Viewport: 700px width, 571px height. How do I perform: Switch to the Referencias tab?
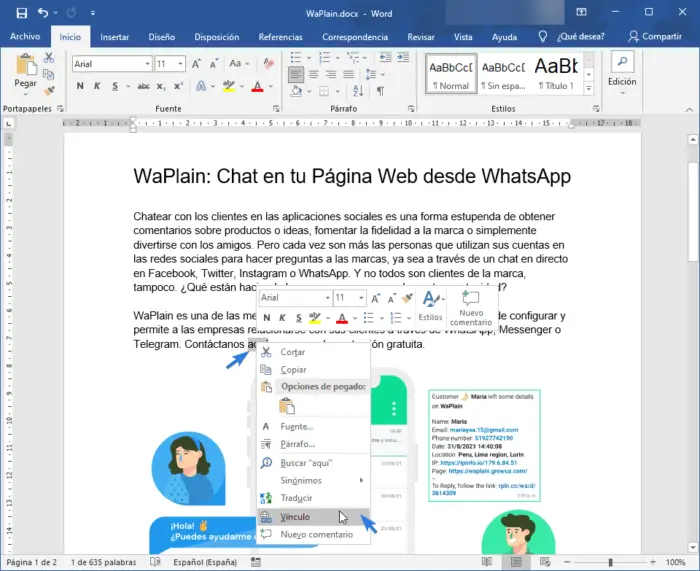280,37
